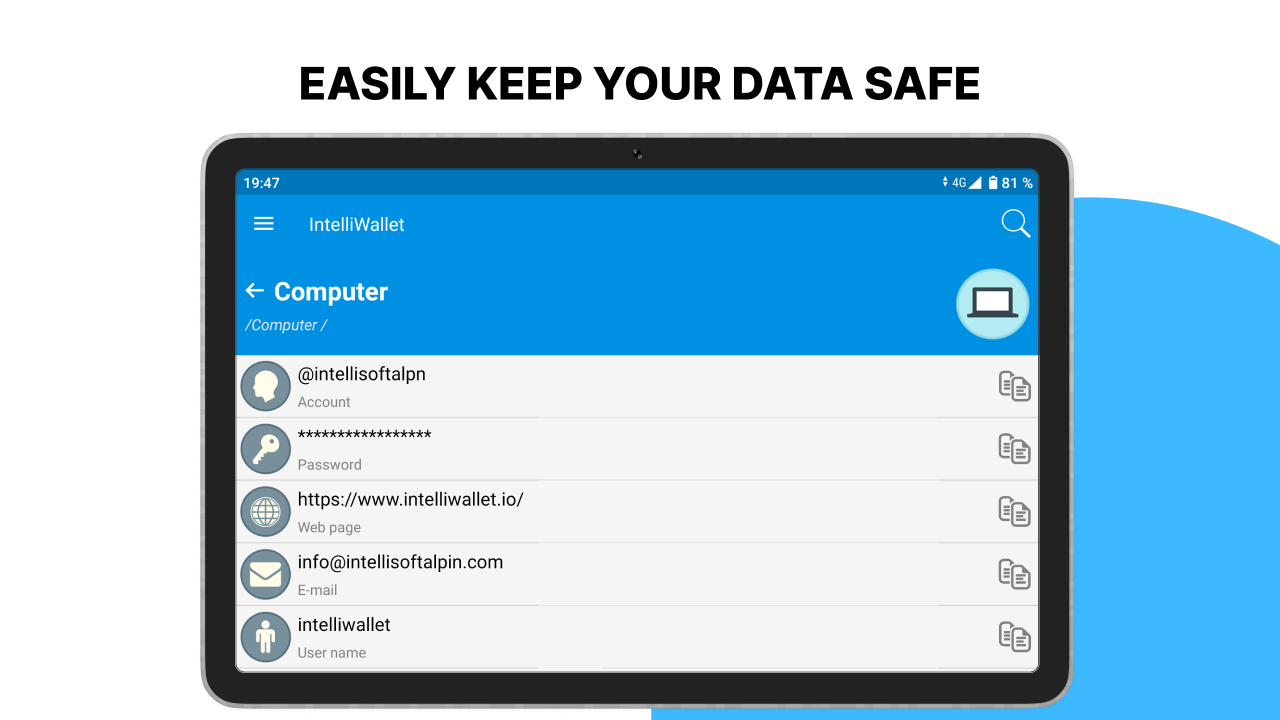Tap the globe Web page icon
This screenshot has height=720, width=1280.
tap(265, 512)
